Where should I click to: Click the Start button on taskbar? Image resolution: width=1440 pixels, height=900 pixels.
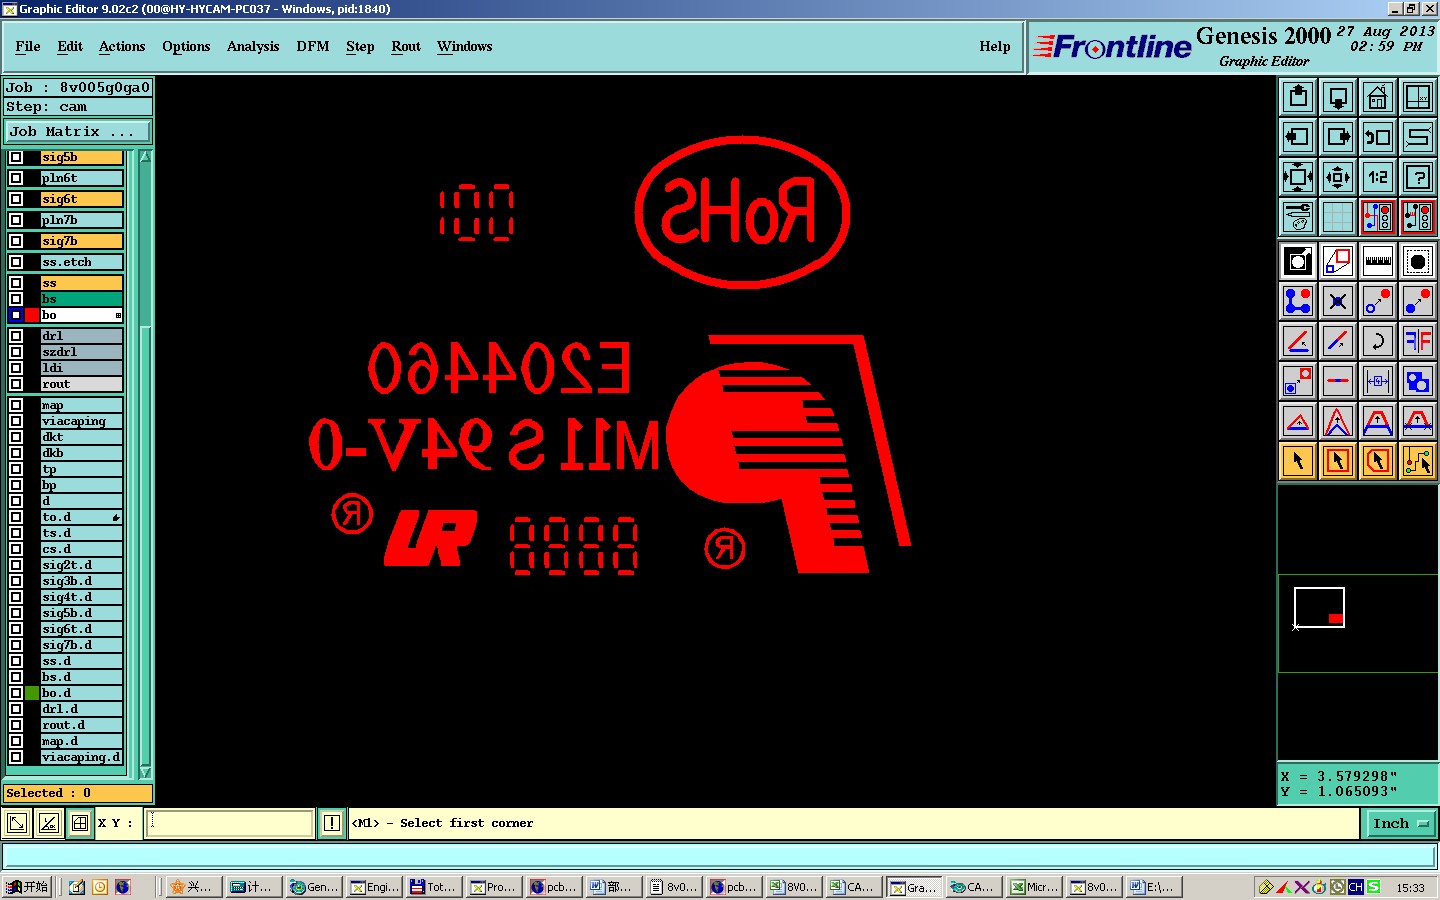(27, 887)
